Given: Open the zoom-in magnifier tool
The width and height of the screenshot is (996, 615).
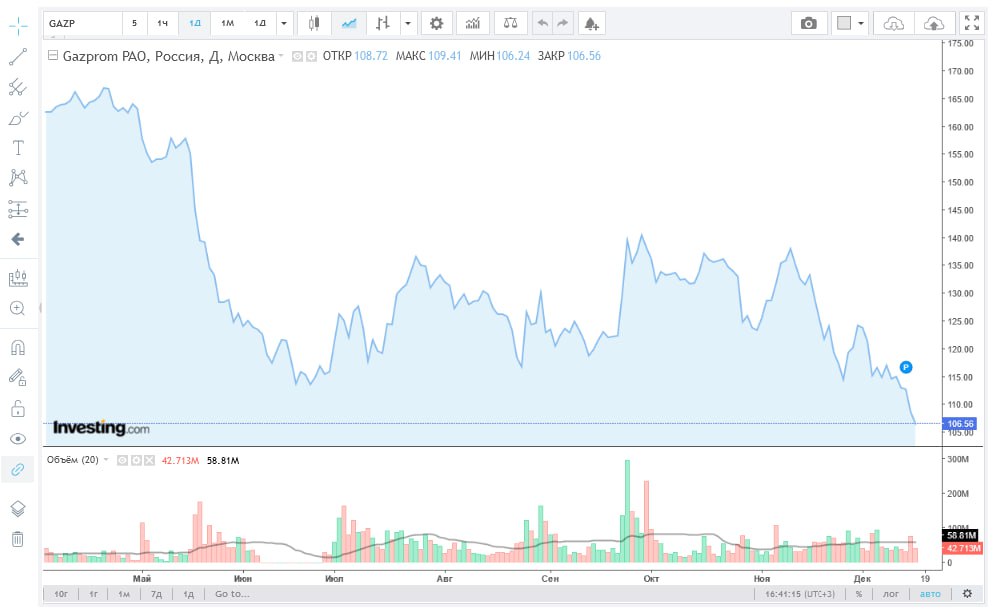Looking at the screenshot, I should coord(17,309).
